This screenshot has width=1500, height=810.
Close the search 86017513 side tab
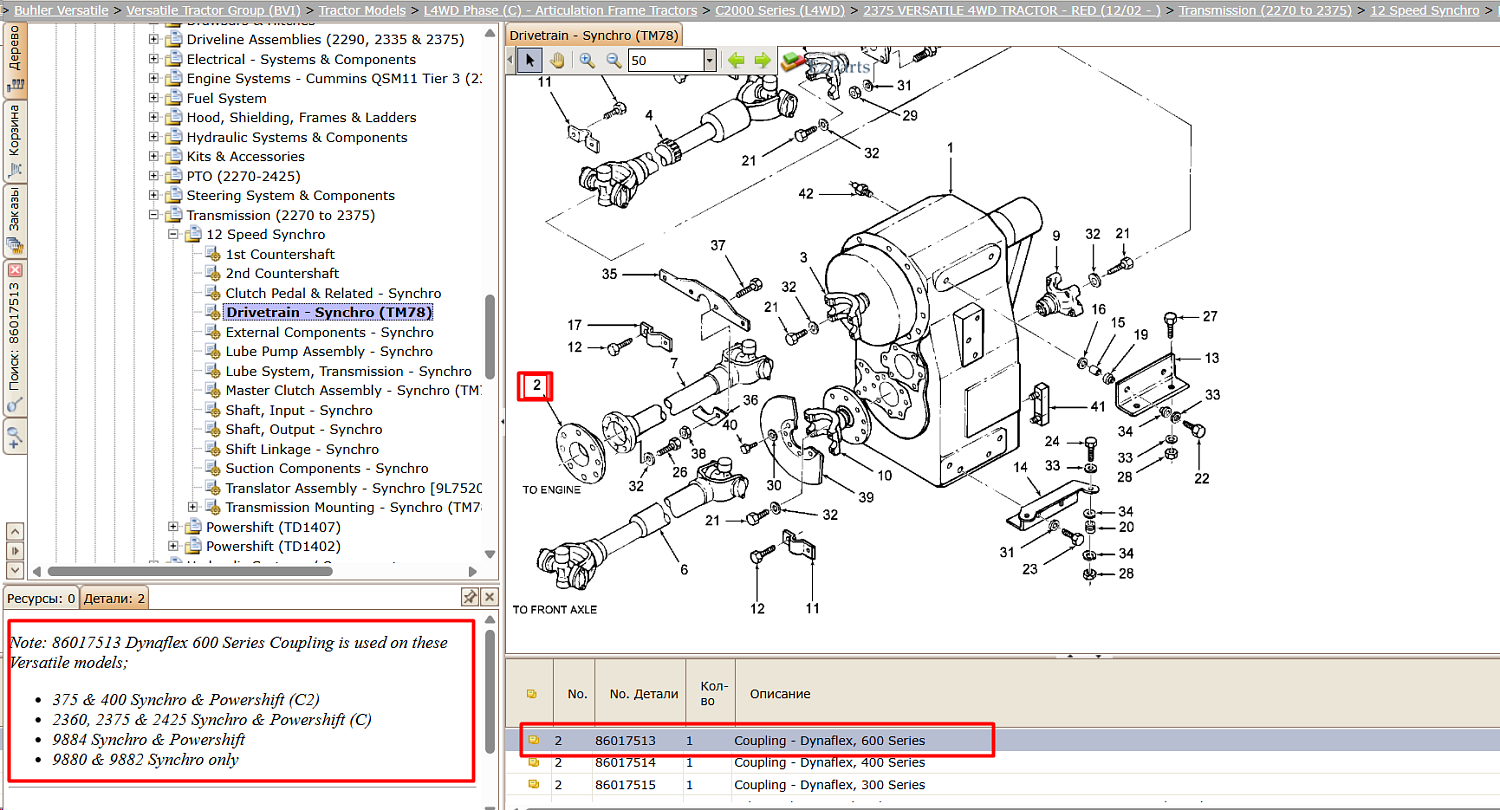tap(15, 270)
